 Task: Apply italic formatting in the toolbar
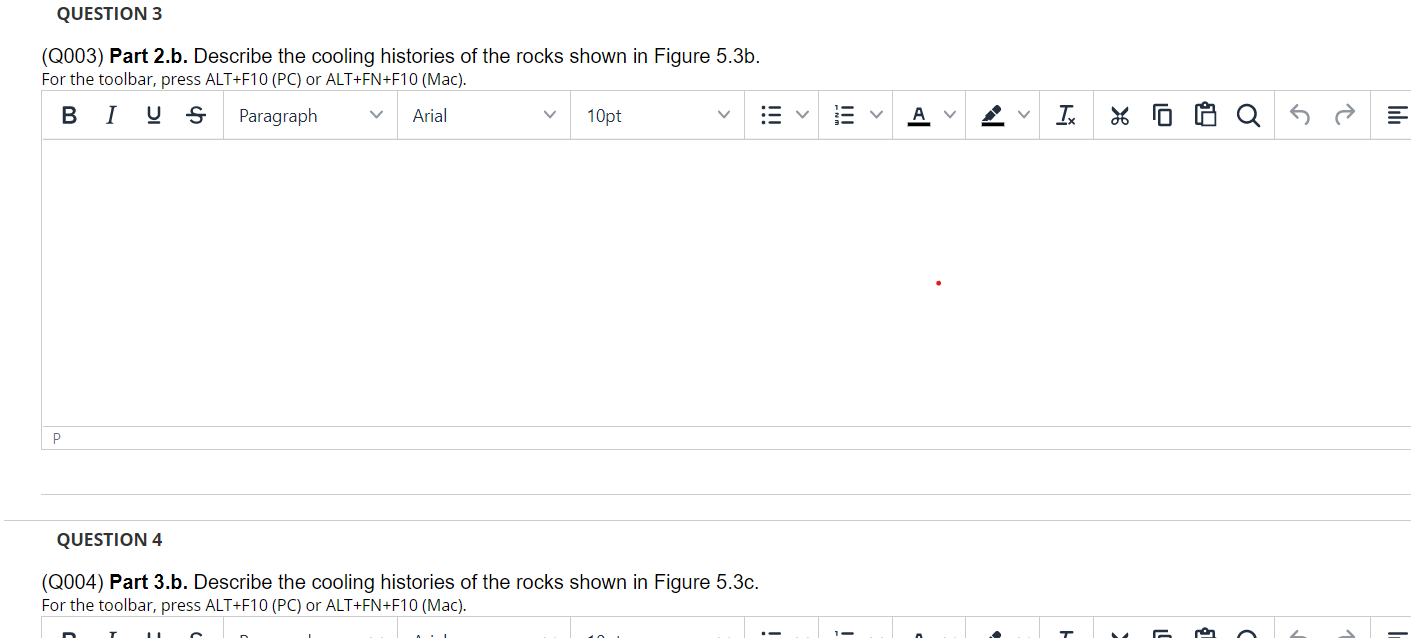pos(110,115)
